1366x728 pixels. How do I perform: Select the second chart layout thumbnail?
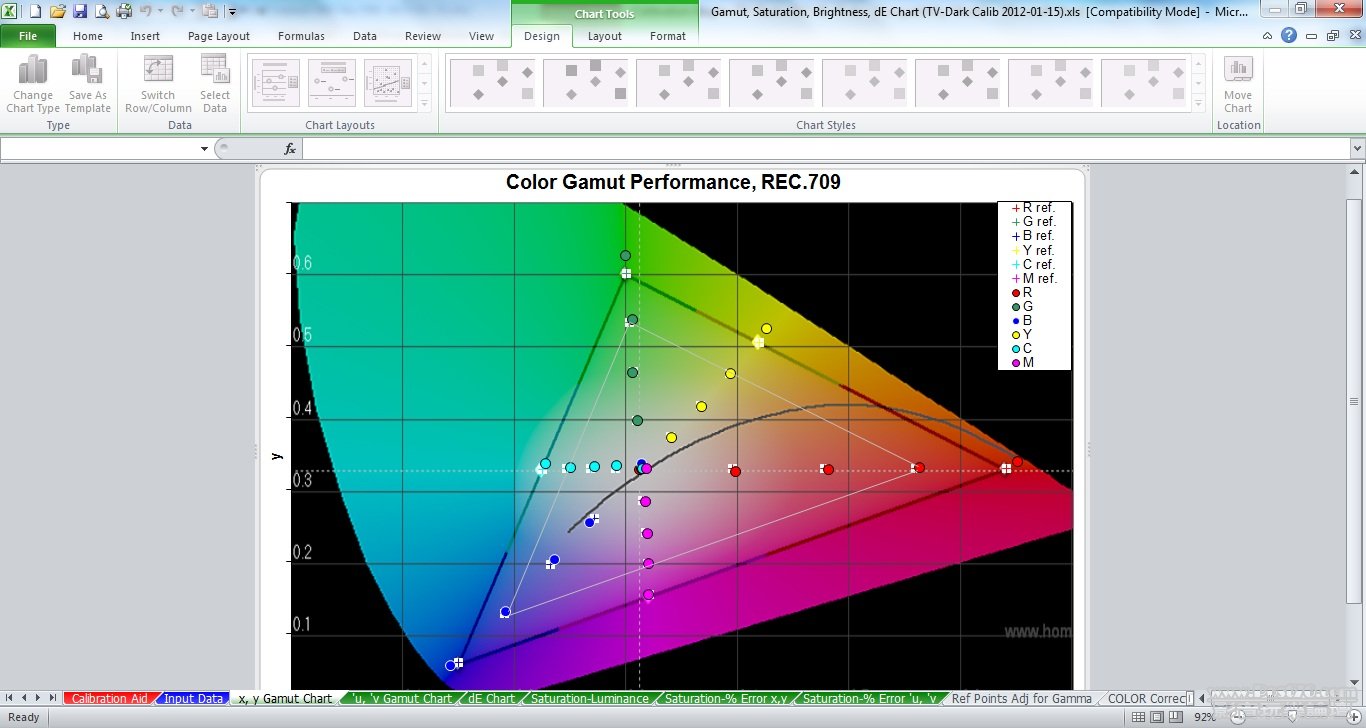coord(332,83)
